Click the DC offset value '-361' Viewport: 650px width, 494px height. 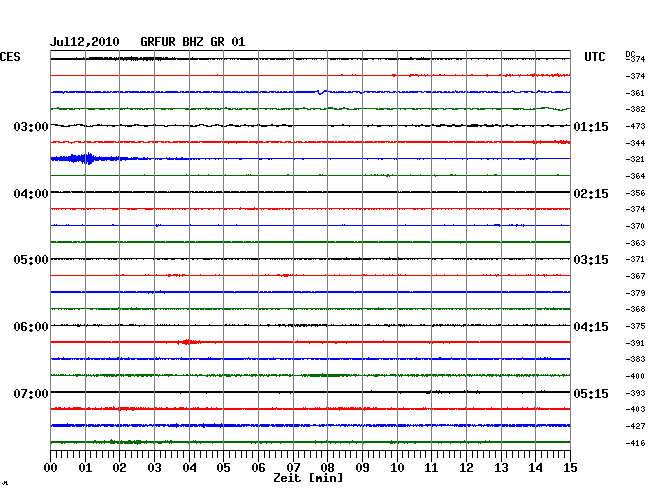coord(635,93)
